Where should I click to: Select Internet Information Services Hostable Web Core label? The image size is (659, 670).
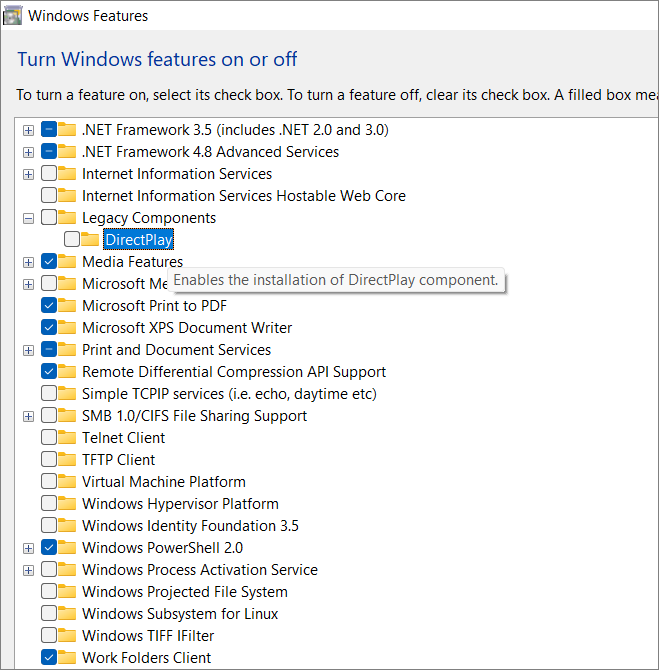[244, 196]
